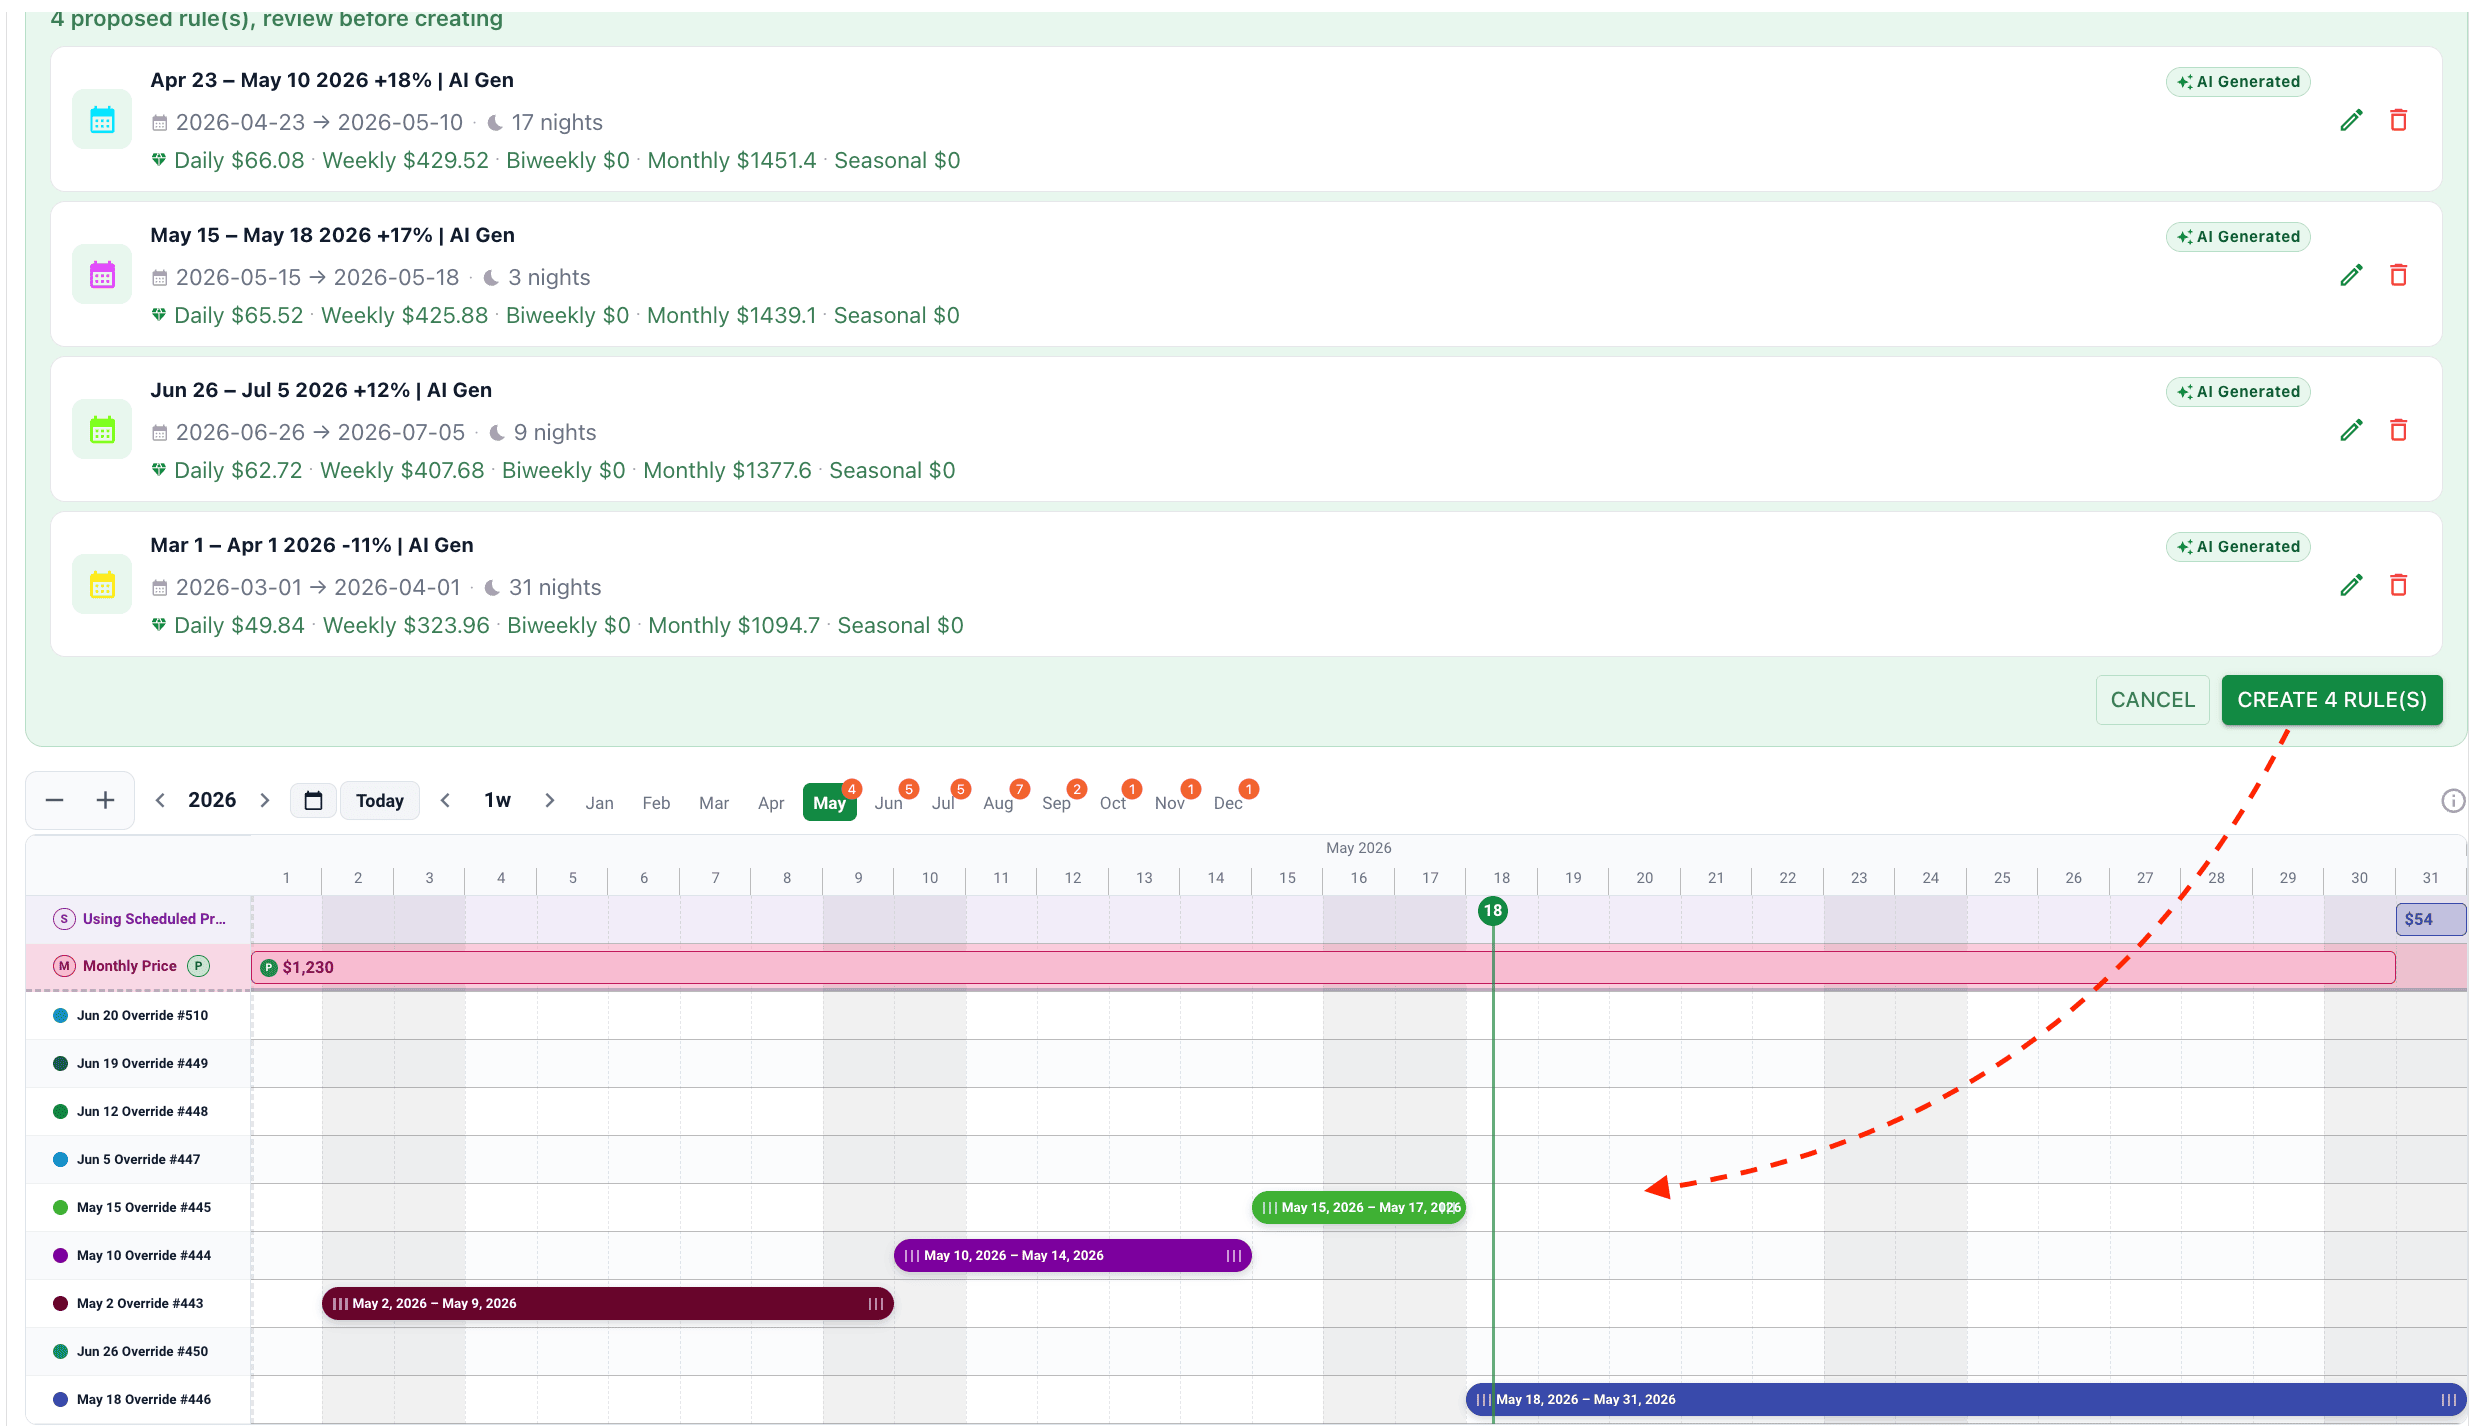Click the $54 scheduled price block
Image resolution: width=2482 pixels, height=1426 pixels.
click(x=2431, y=919)
